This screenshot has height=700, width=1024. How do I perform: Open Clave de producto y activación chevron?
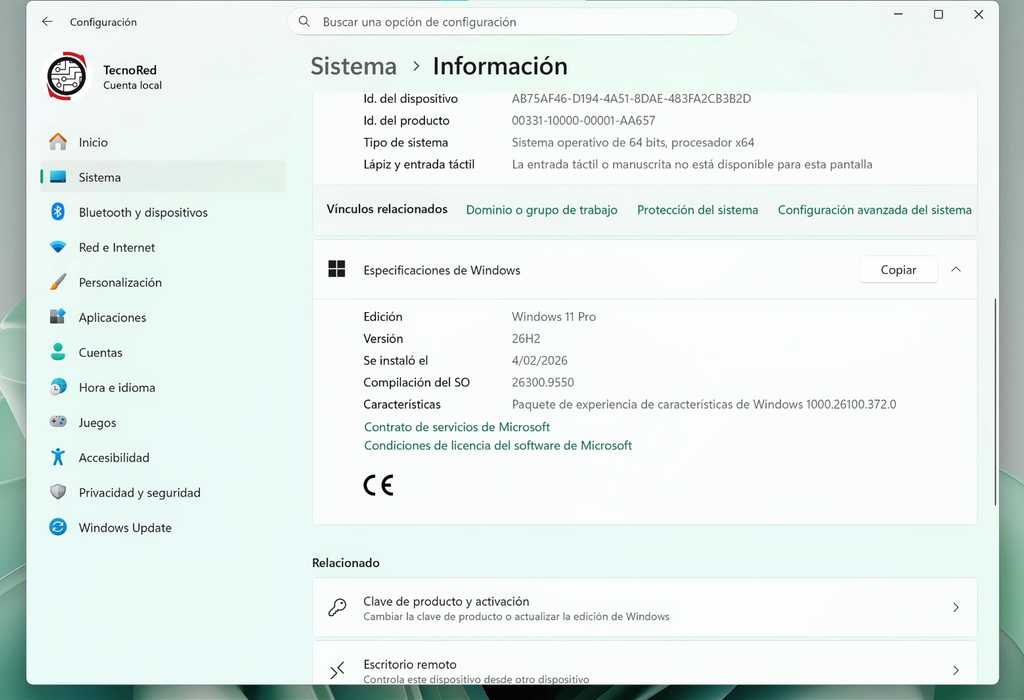click(x=956, y=607)
